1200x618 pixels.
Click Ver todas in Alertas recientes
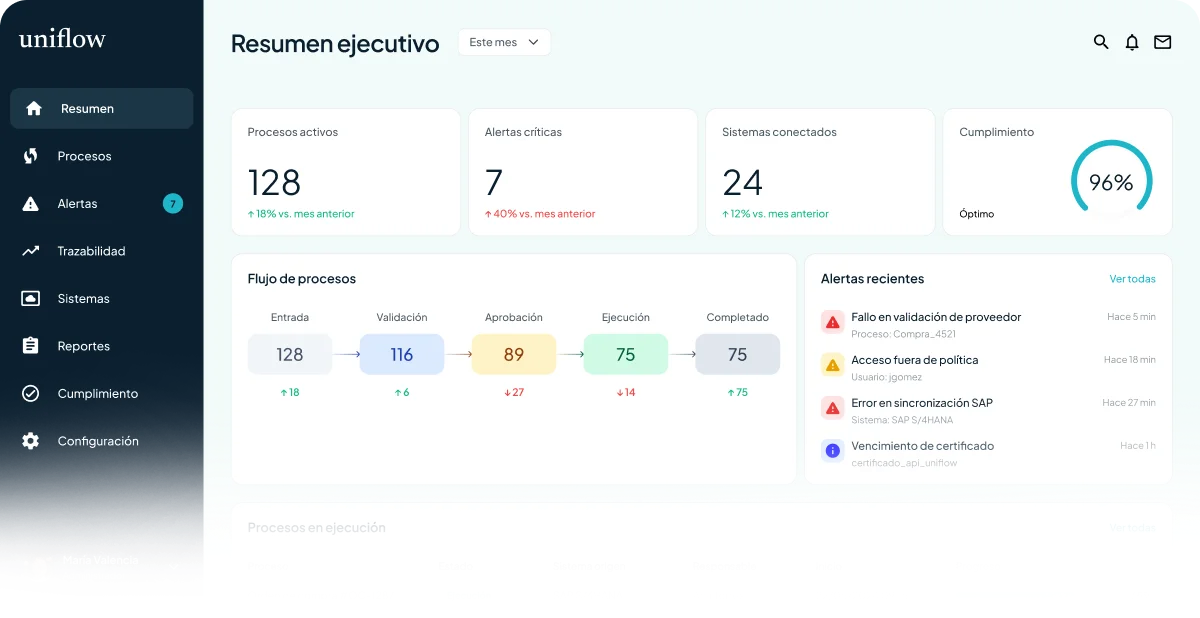[1132, 279]
